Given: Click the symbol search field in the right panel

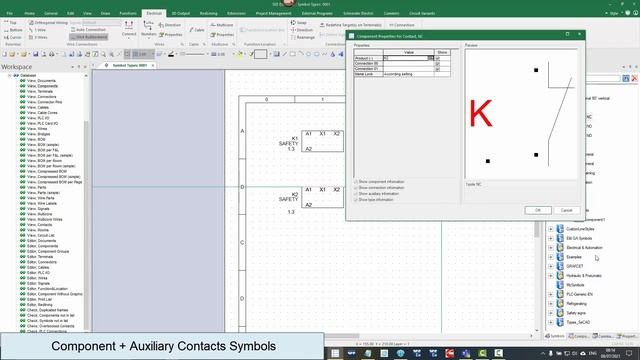Looking at the screenshot, I should pos(602,78).
